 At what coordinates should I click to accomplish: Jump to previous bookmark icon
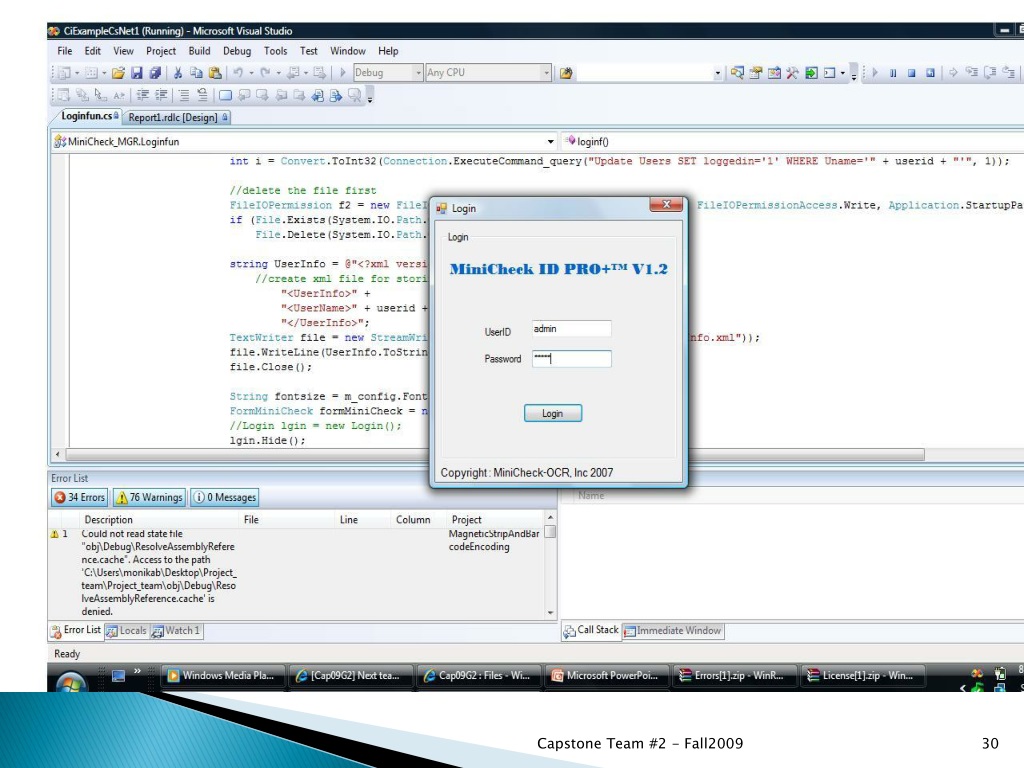pyautogui.click(x=244, y=95)
